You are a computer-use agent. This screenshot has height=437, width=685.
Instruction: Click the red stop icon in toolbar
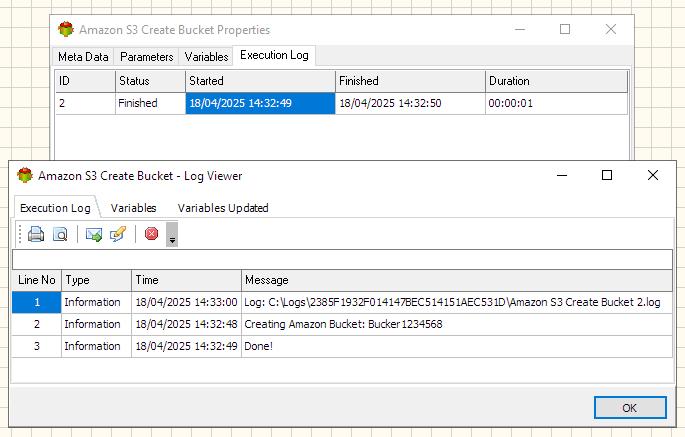coord(151,234)
